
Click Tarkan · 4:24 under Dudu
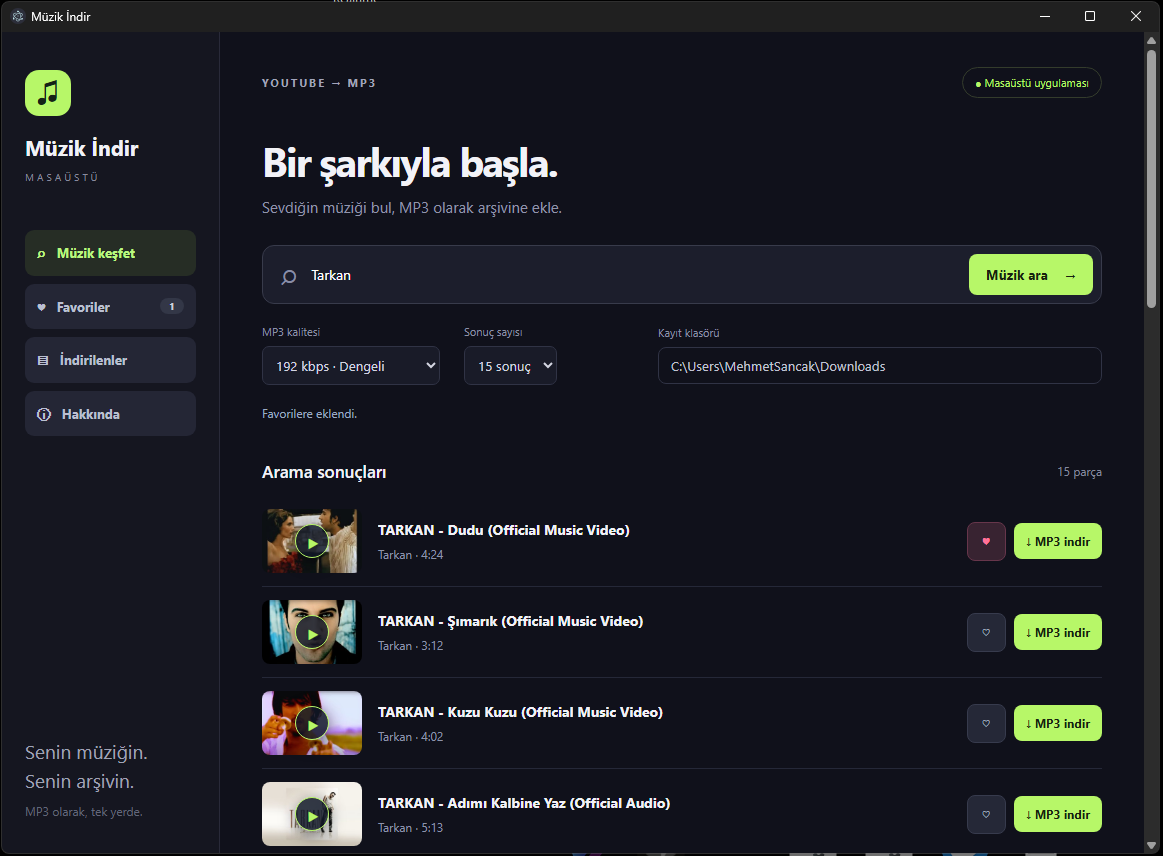pos(410,555)
